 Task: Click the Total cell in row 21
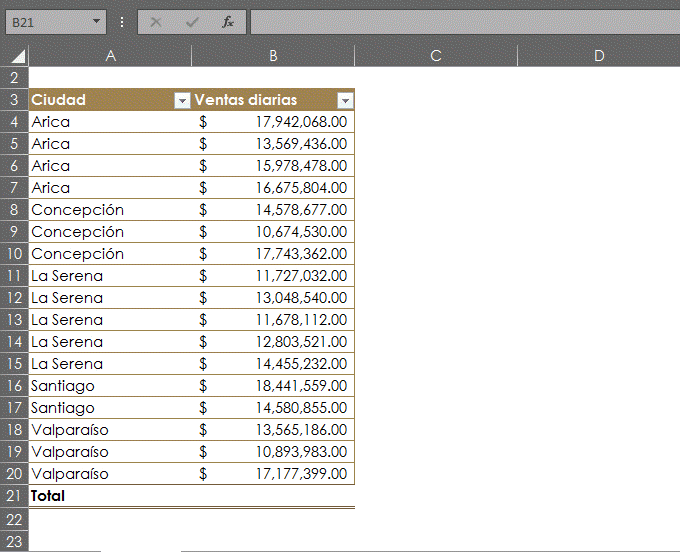[110, 496]
